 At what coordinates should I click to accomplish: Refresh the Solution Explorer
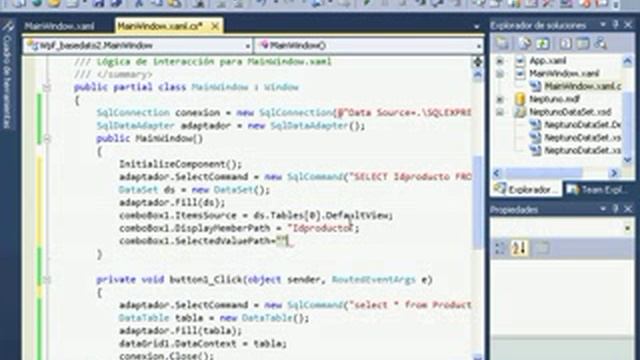coord(542,43)
